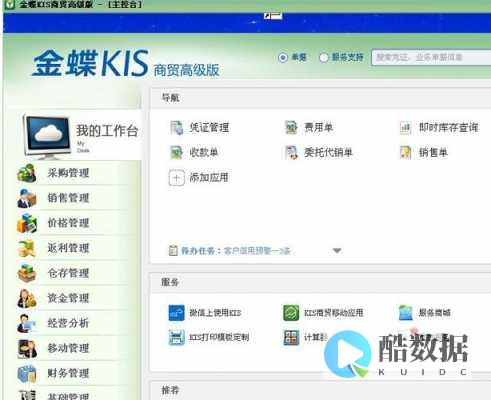
Task: Open 微信上使用KIS service icon
Action: tap(176, 313)
